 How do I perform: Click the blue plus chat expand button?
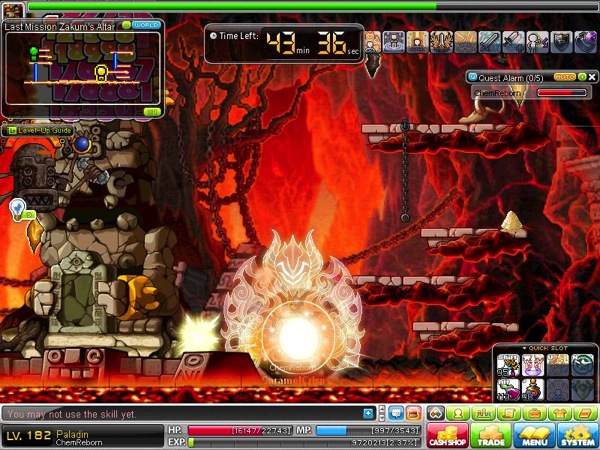click(x=368, y=413)
